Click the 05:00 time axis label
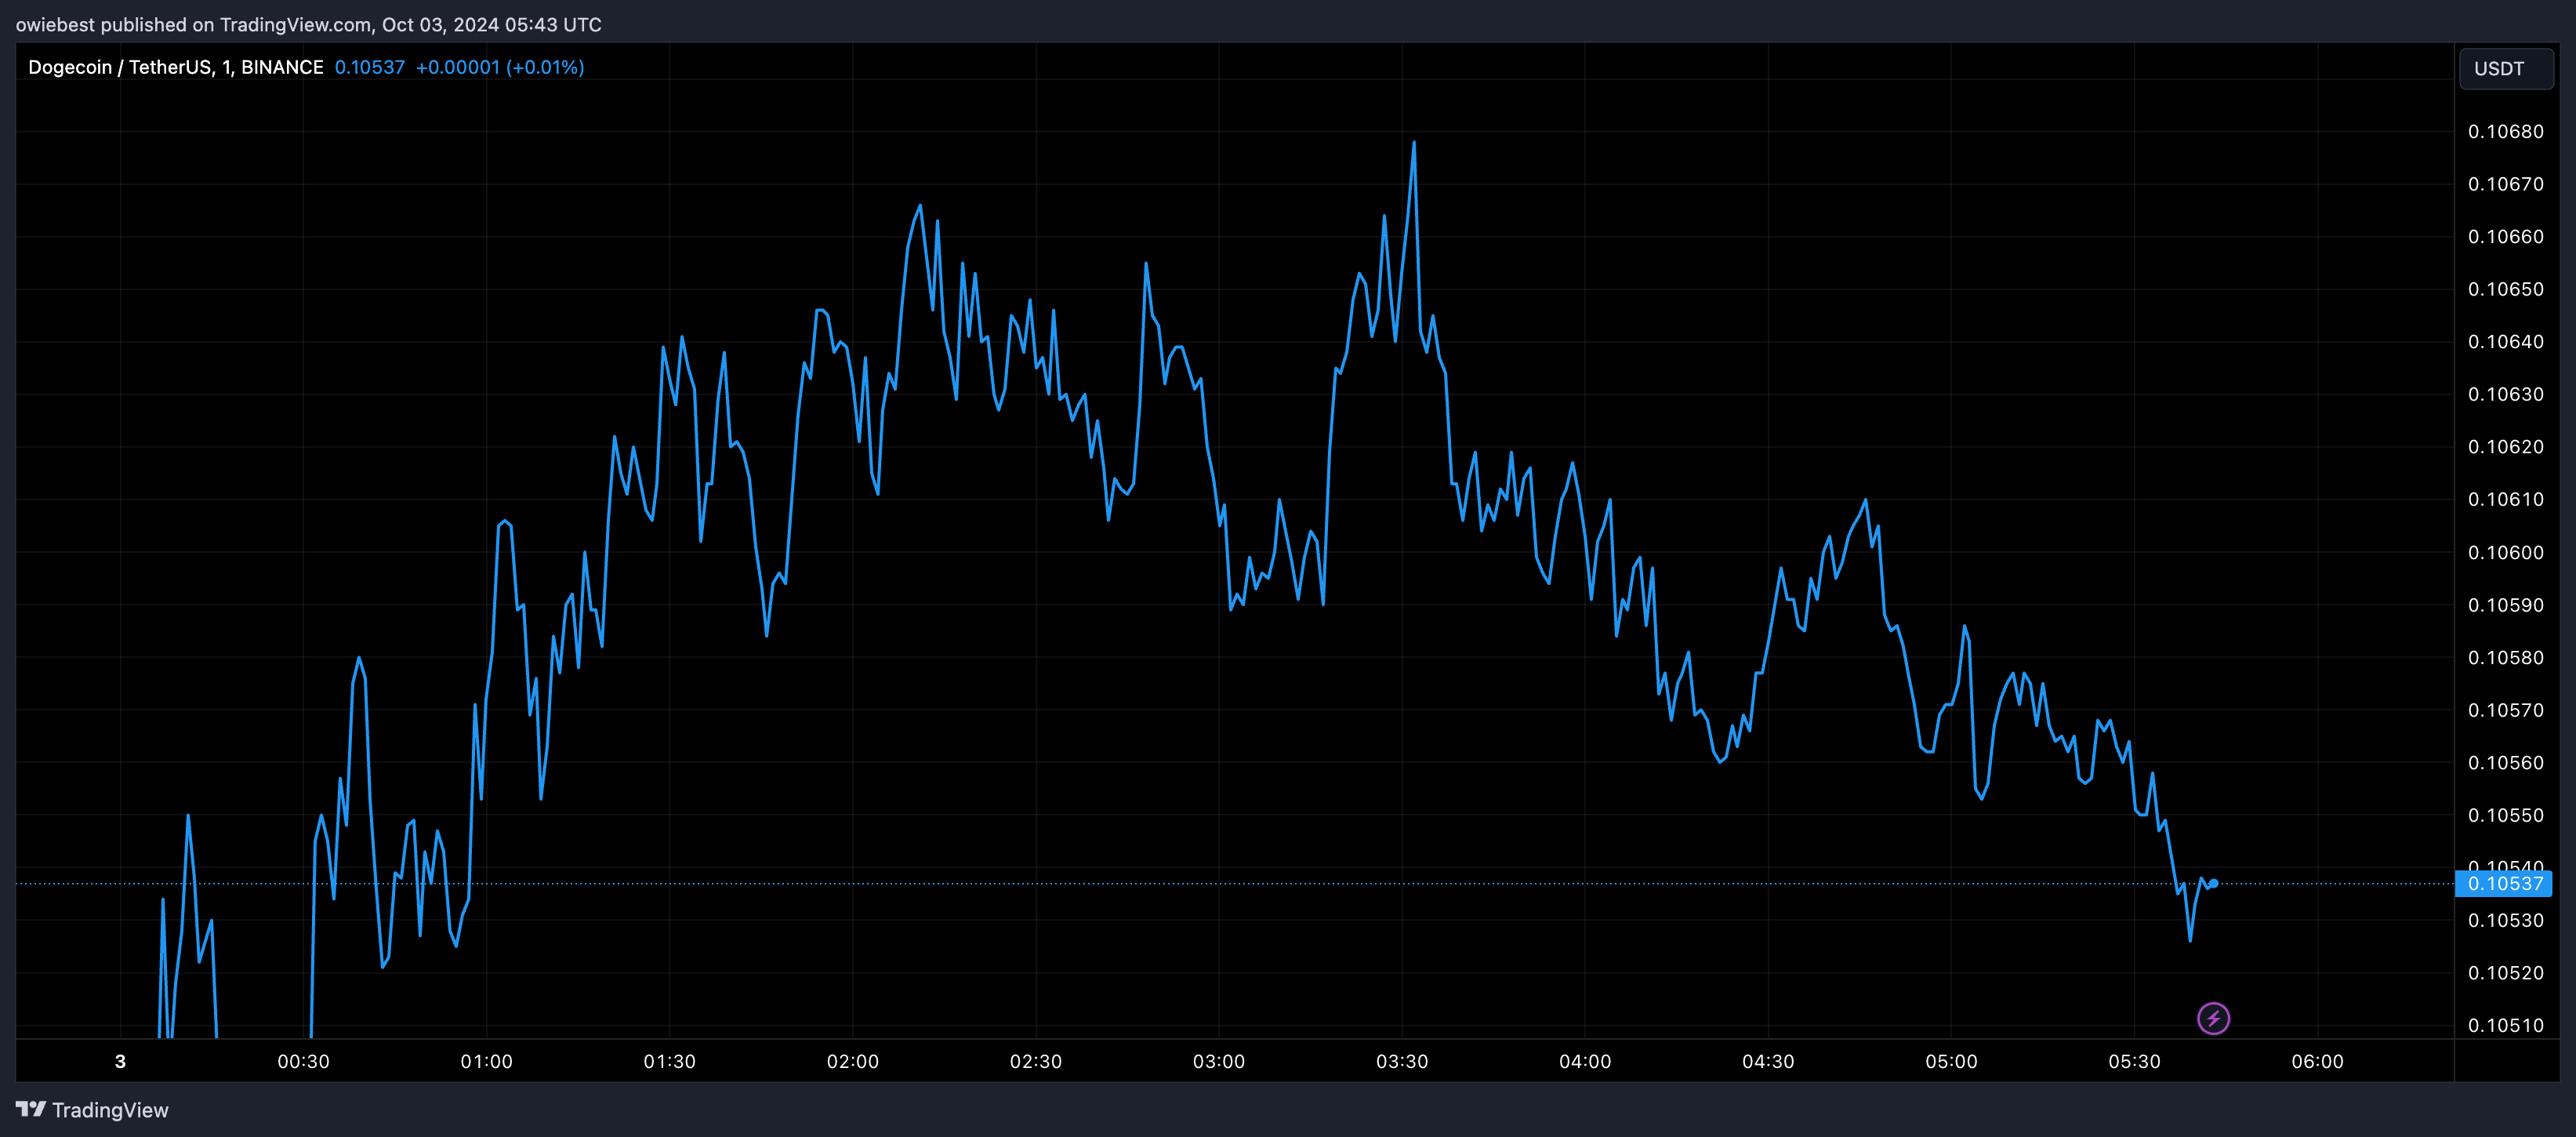 [x=1951, y=1061]
